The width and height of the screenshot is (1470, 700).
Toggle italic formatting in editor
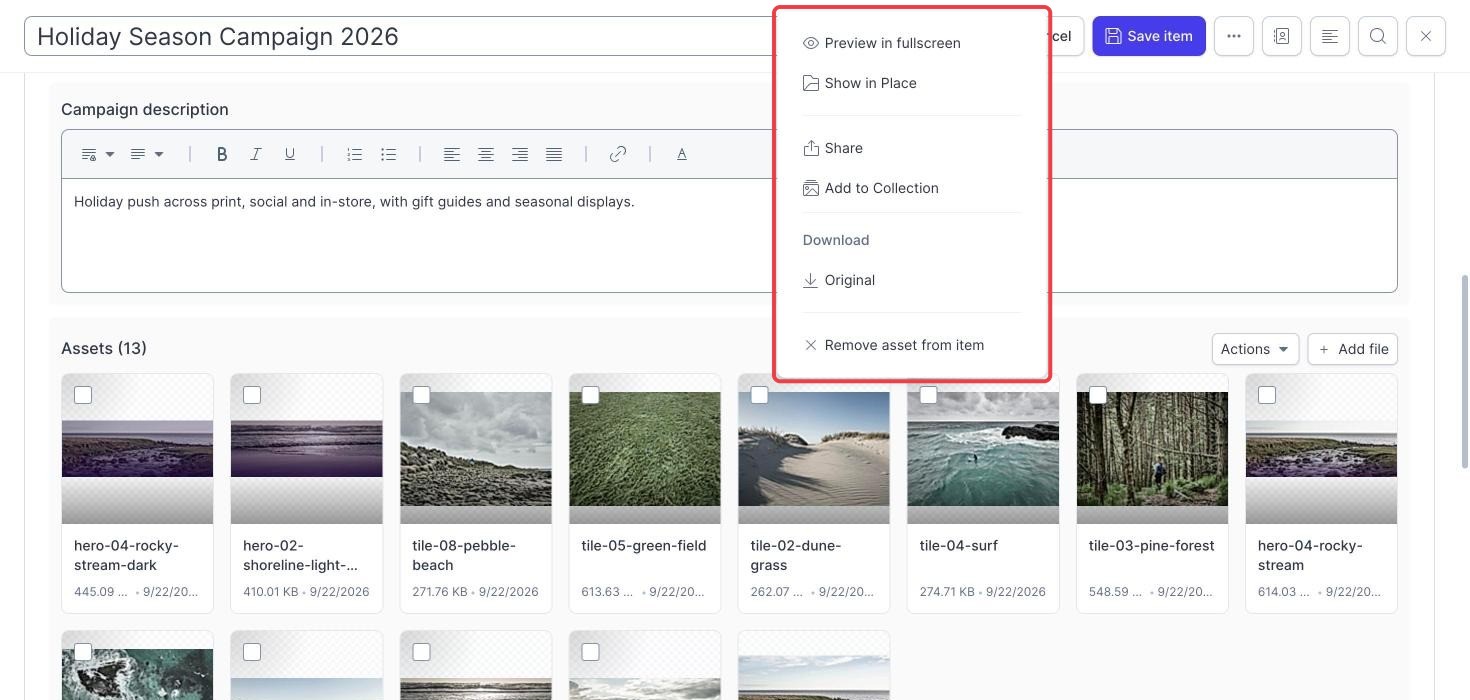pos(256,154)
